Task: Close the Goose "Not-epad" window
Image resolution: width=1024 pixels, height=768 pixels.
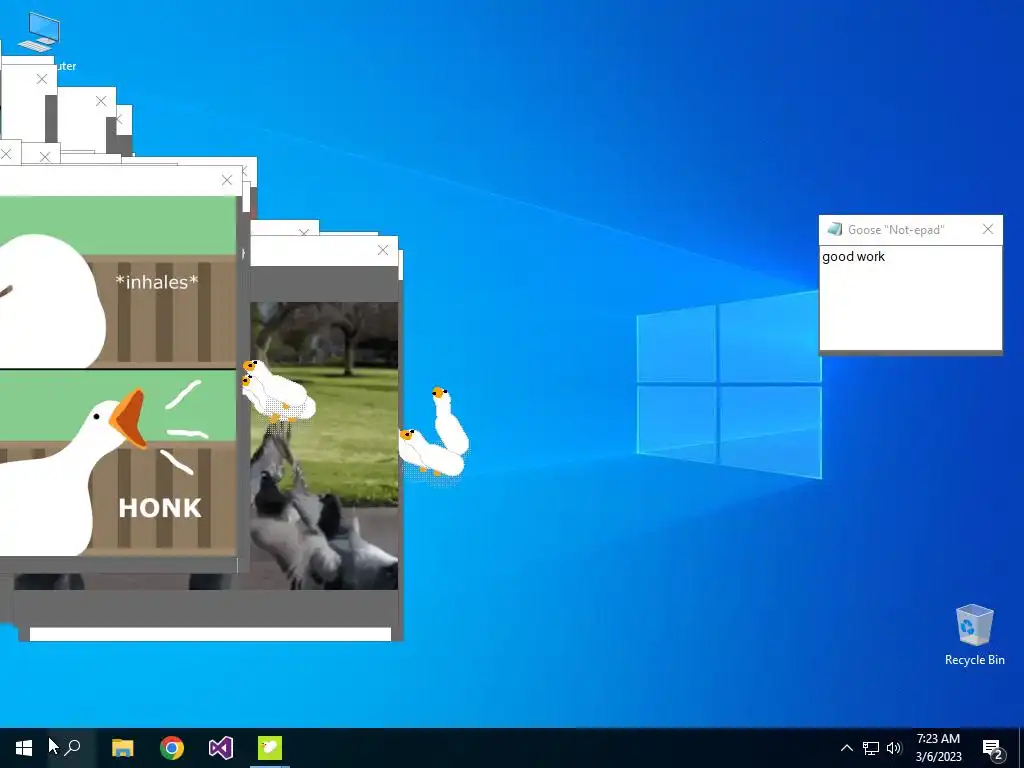Action: (987, 229)
